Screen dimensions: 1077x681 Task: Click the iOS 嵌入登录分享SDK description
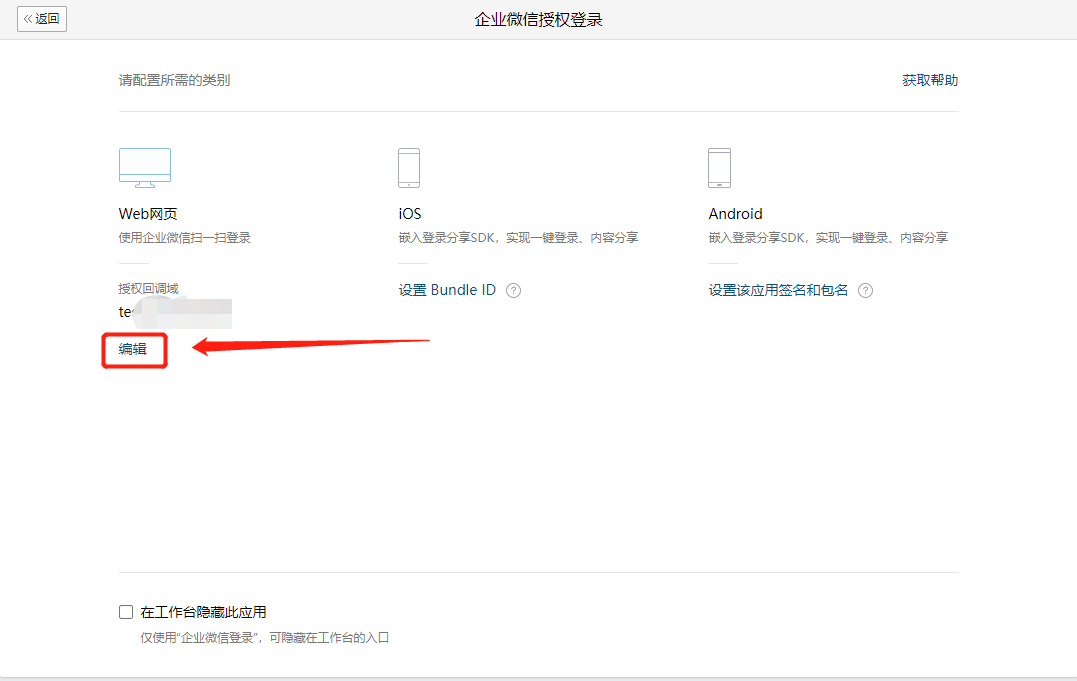[x=519, y=238]
